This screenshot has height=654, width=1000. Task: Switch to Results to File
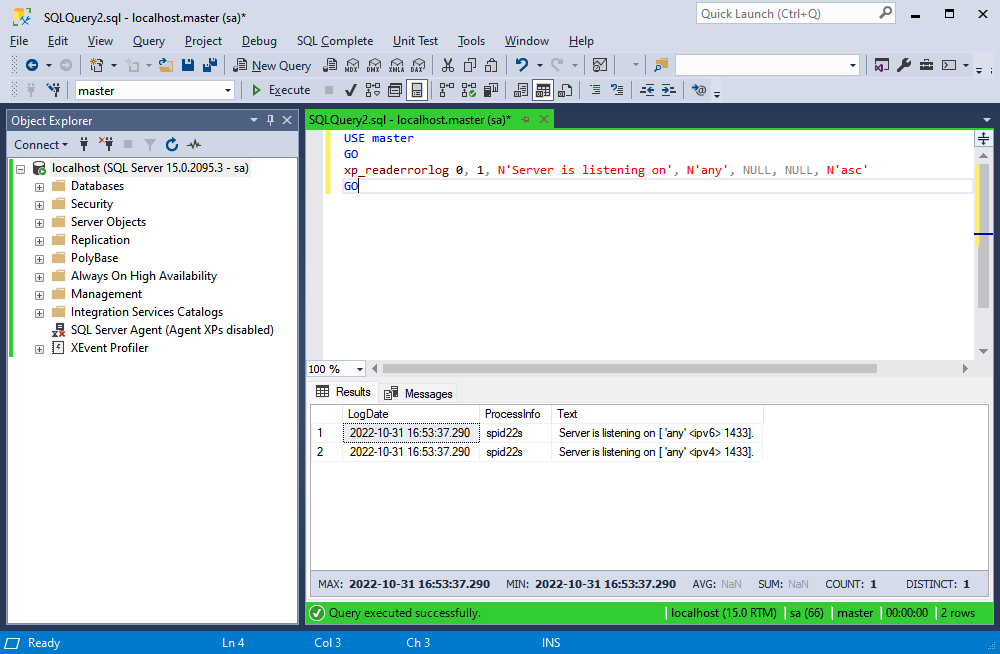coord(565,90)
